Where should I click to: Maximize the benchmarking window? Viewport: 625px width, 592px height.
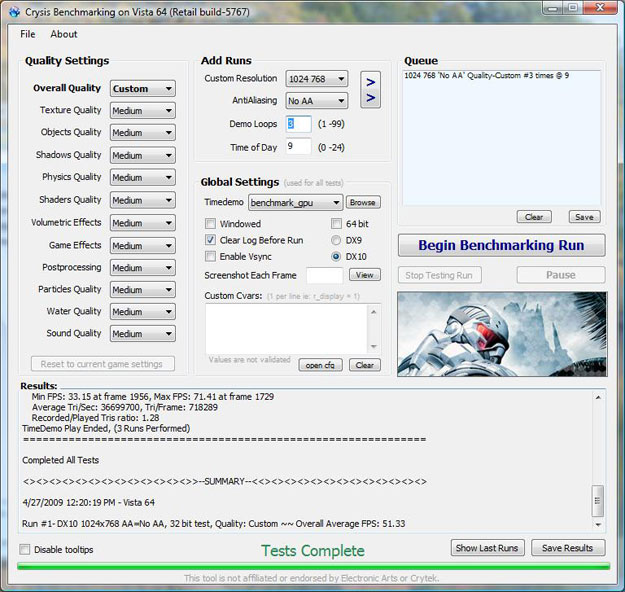click(573, 8)
